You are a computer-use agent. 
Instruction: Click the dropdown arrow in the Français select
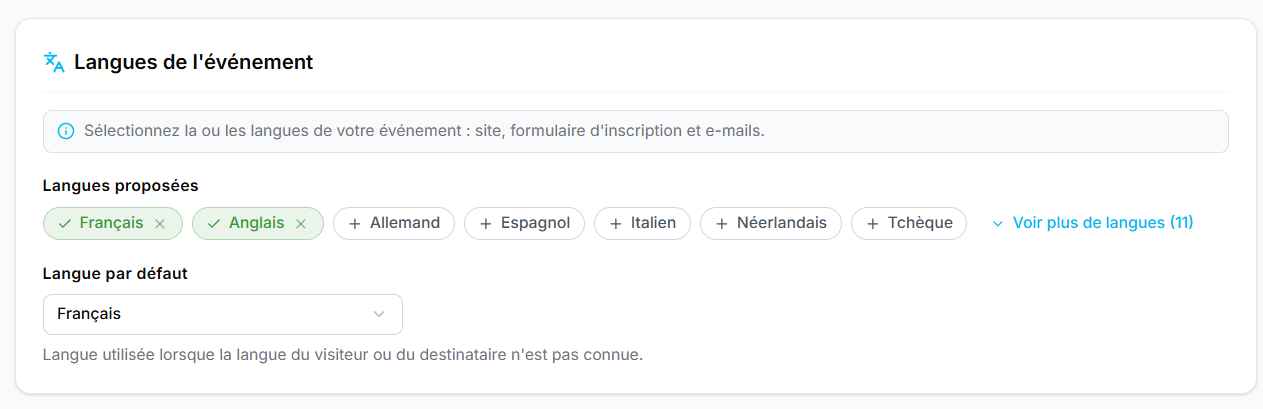click(379, 314)
